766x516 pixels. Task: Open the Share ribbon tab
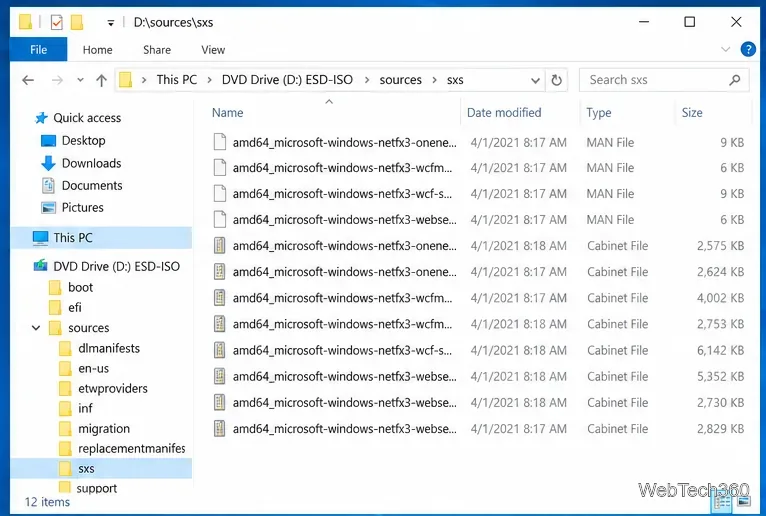[157, 50]
